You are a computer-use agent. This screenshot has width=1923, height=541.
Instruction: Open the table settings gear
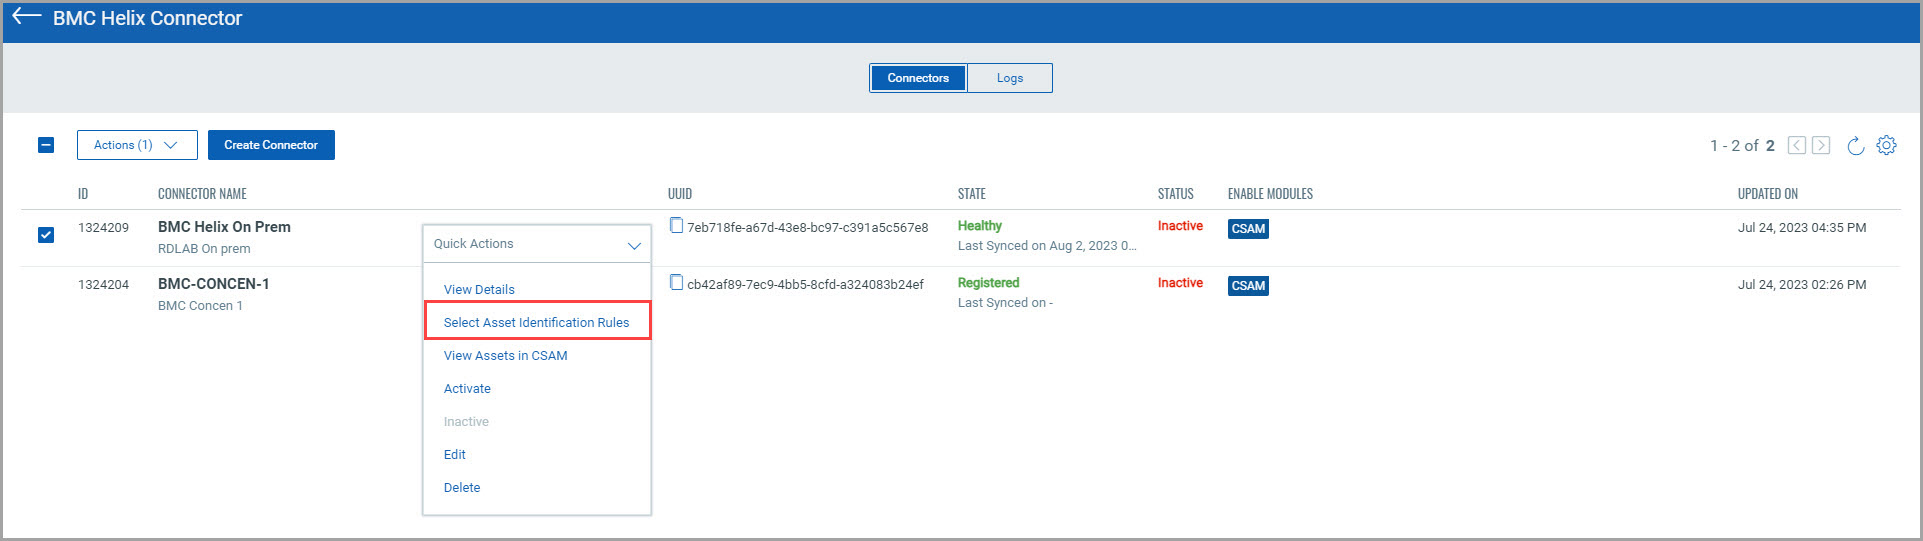(x=1886, y=145)
